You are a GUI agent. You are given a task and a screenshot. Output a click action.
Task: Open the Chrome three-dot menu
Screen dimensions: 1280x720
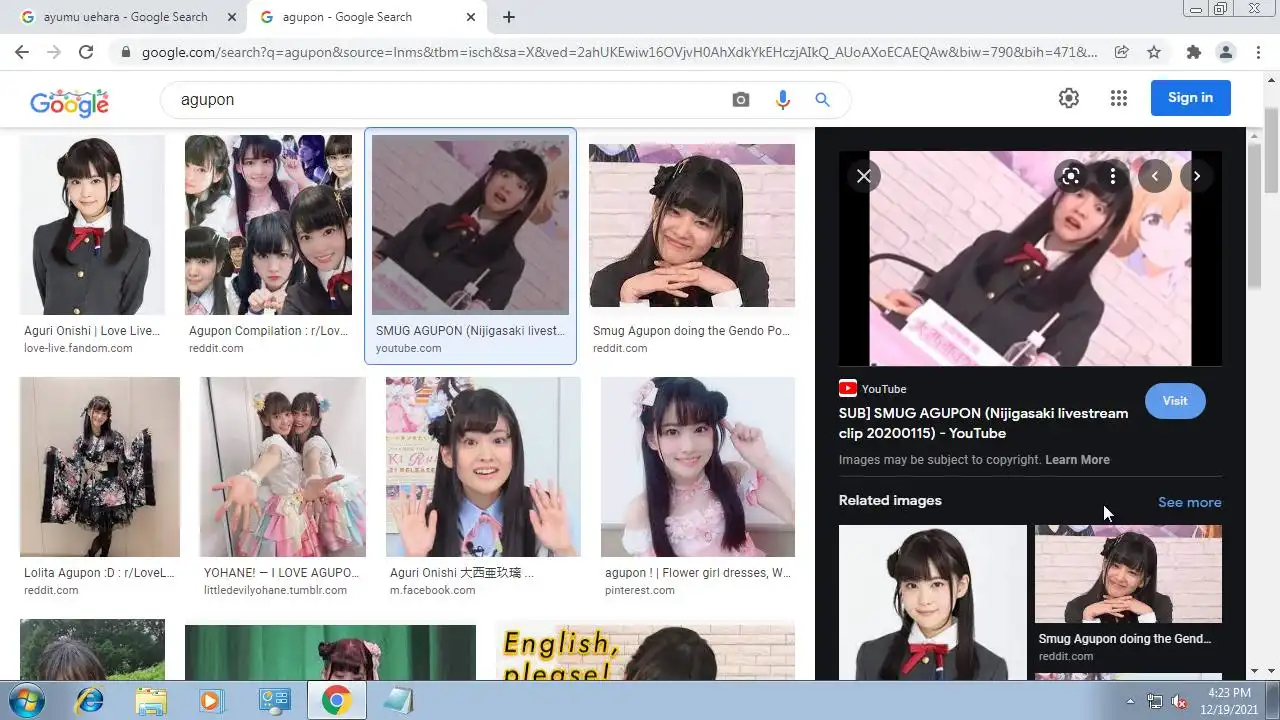1258,52
